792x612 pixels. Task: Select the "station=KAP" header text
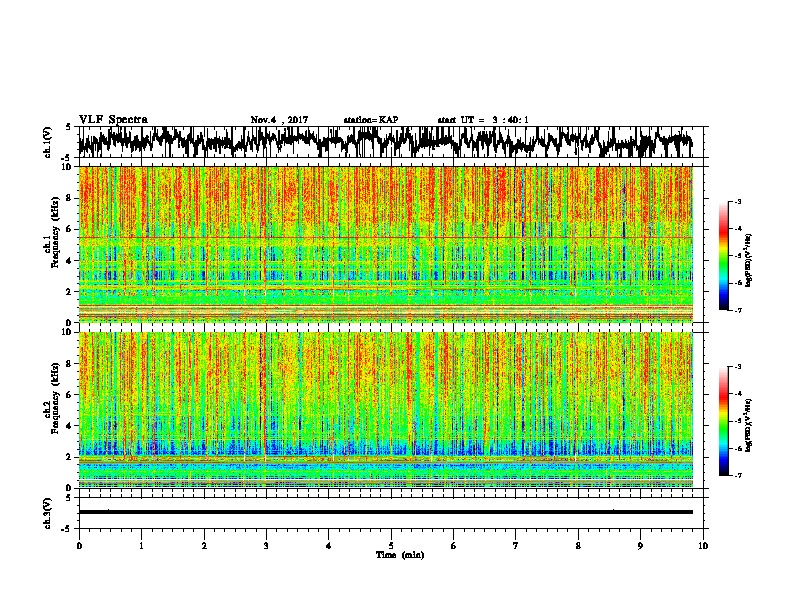pos(371,120)
